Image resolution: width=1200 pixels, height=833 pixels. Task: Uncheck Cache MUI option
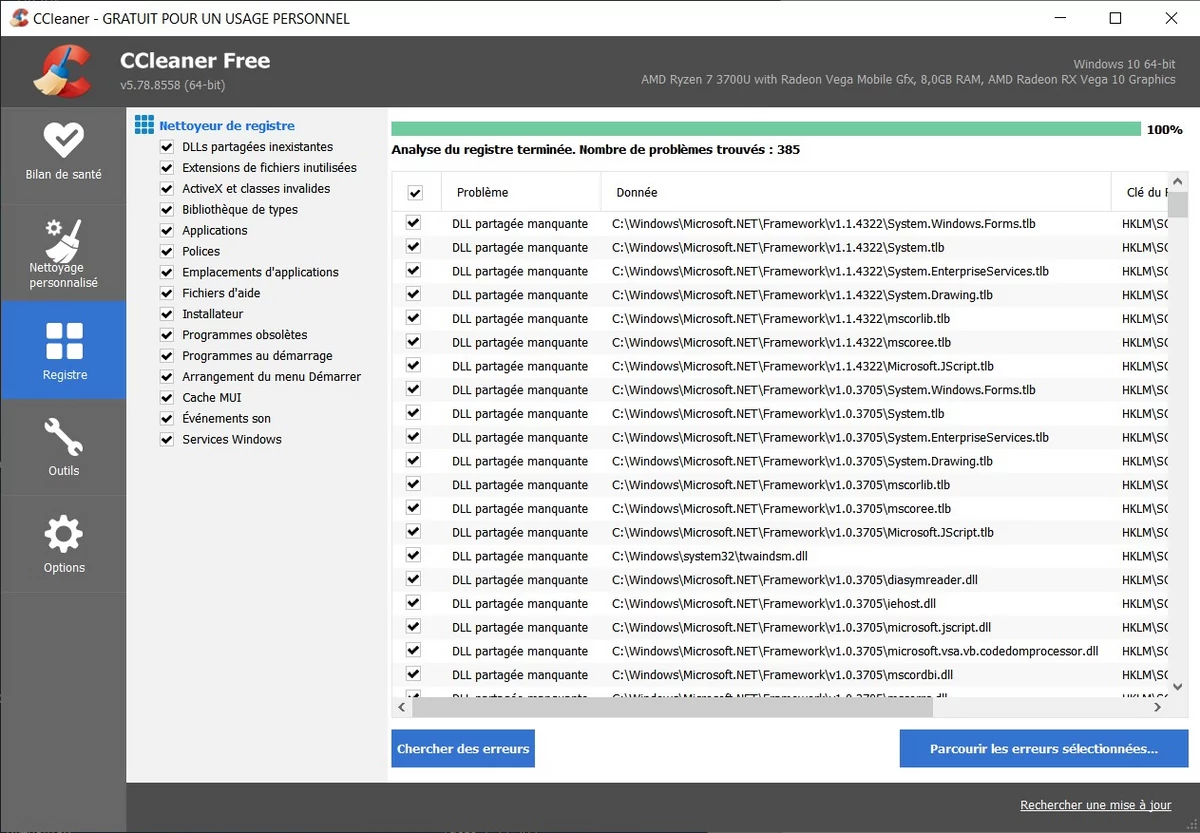(x=167, y=398)
